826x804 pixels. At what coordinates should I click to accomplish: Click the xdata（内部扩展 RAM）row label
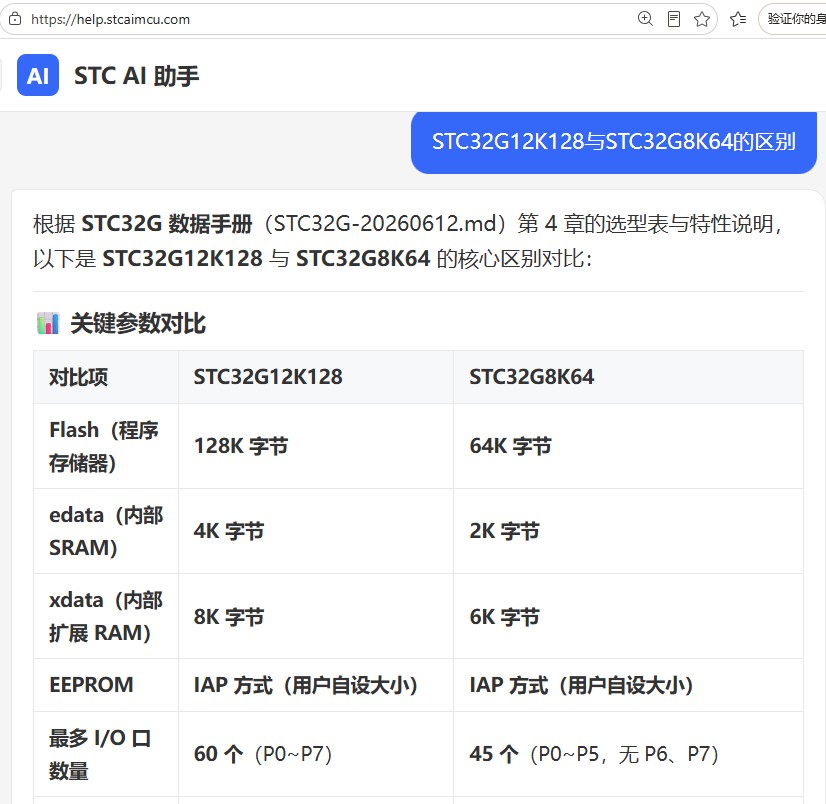click(106, 616)
